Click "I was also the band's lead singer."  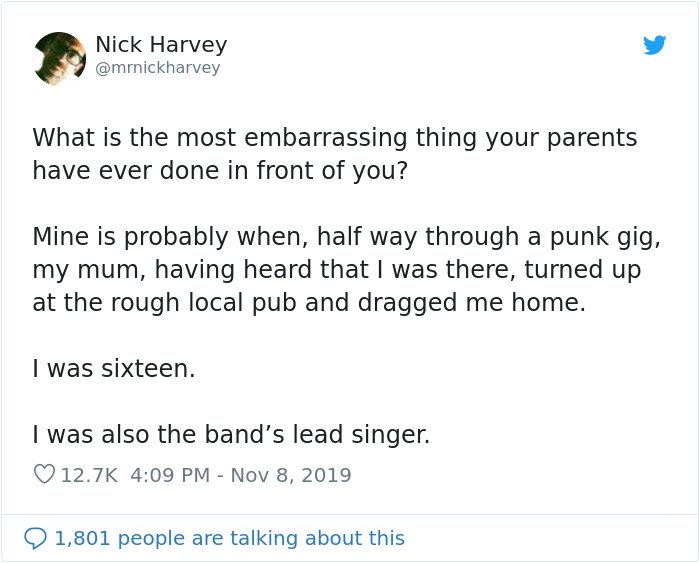click(231, 434)
